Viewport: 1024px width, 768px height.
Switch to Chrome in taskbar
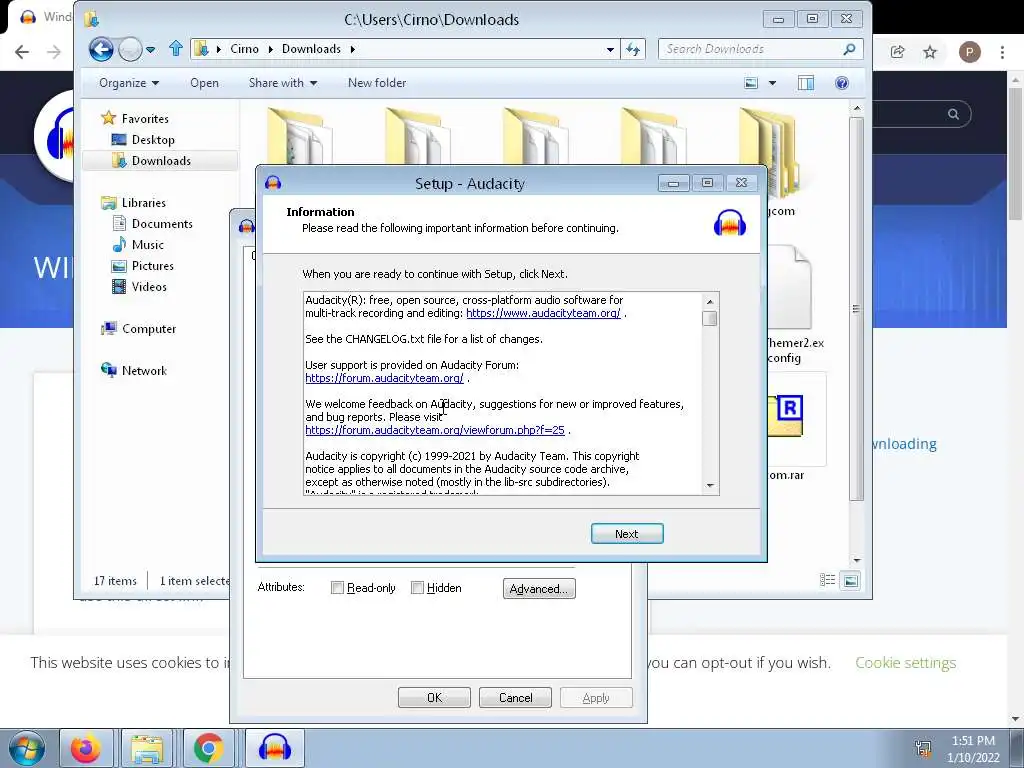point(208,748)
